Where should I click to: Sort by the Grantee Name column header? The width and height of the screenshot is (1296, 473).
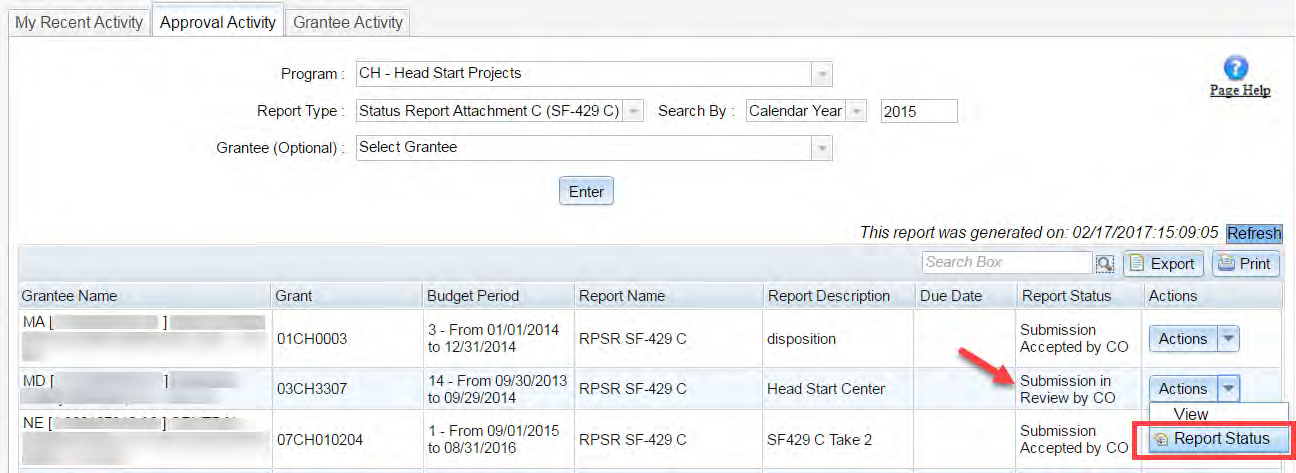coord(70,296)
